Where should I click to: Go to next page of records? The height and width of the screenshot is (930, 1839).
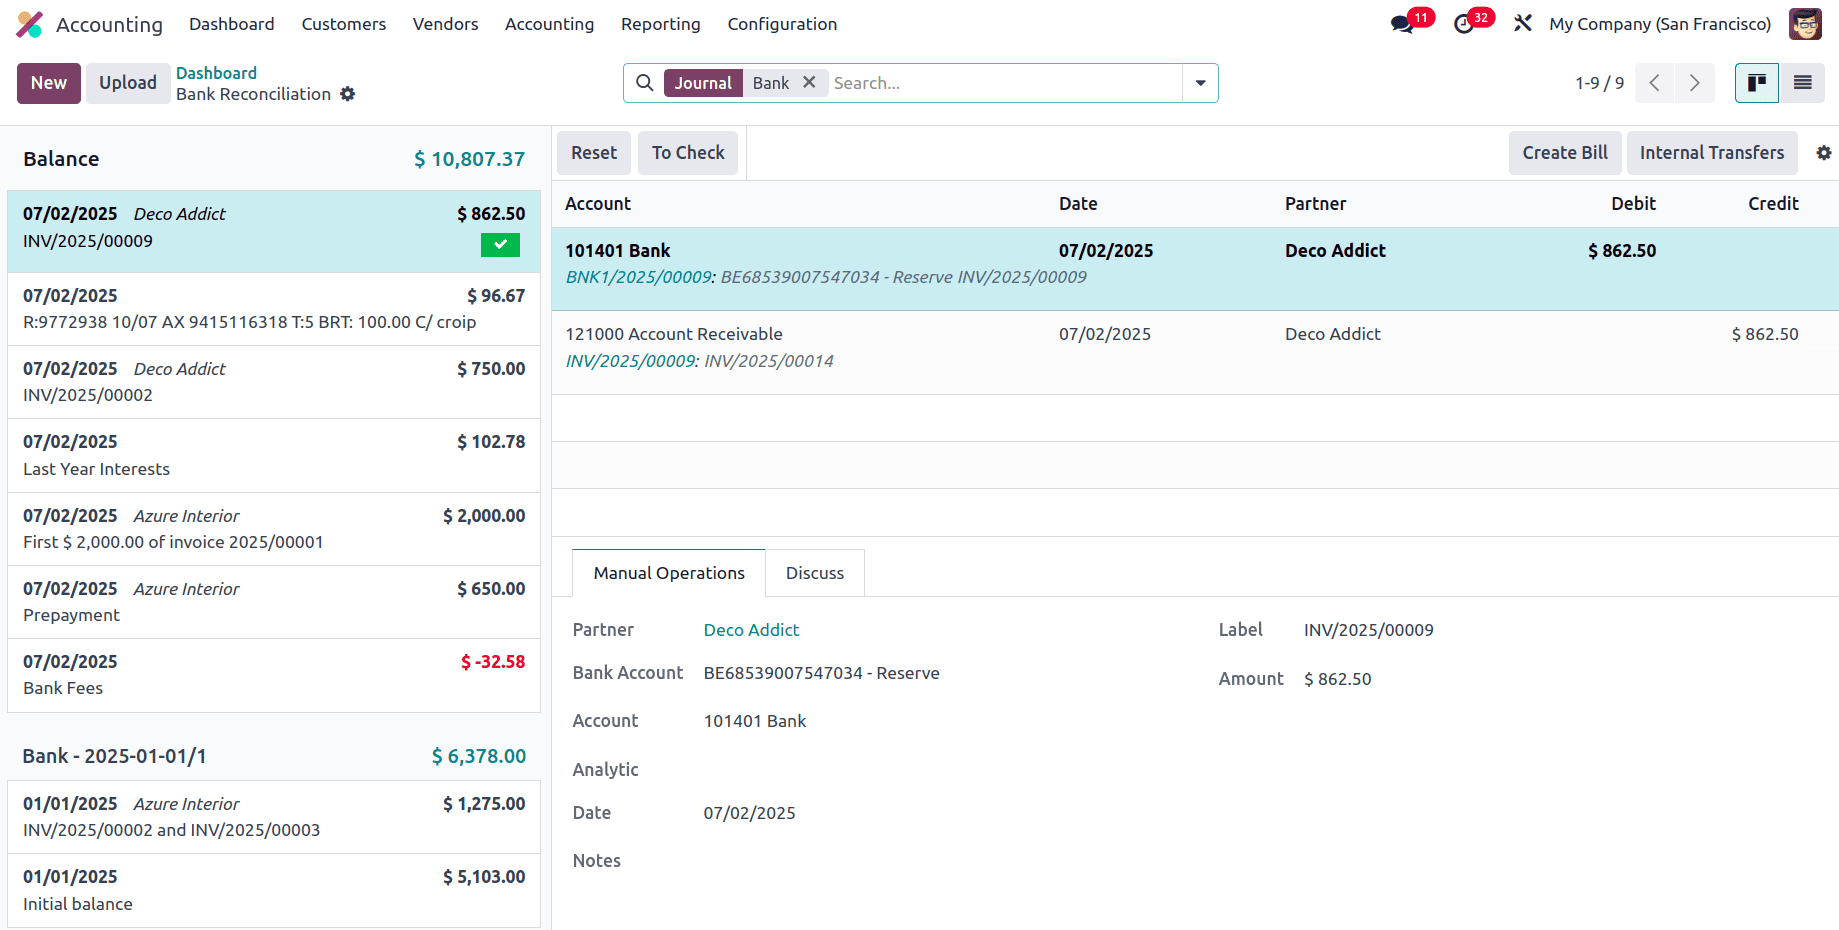click(1695, 83)
